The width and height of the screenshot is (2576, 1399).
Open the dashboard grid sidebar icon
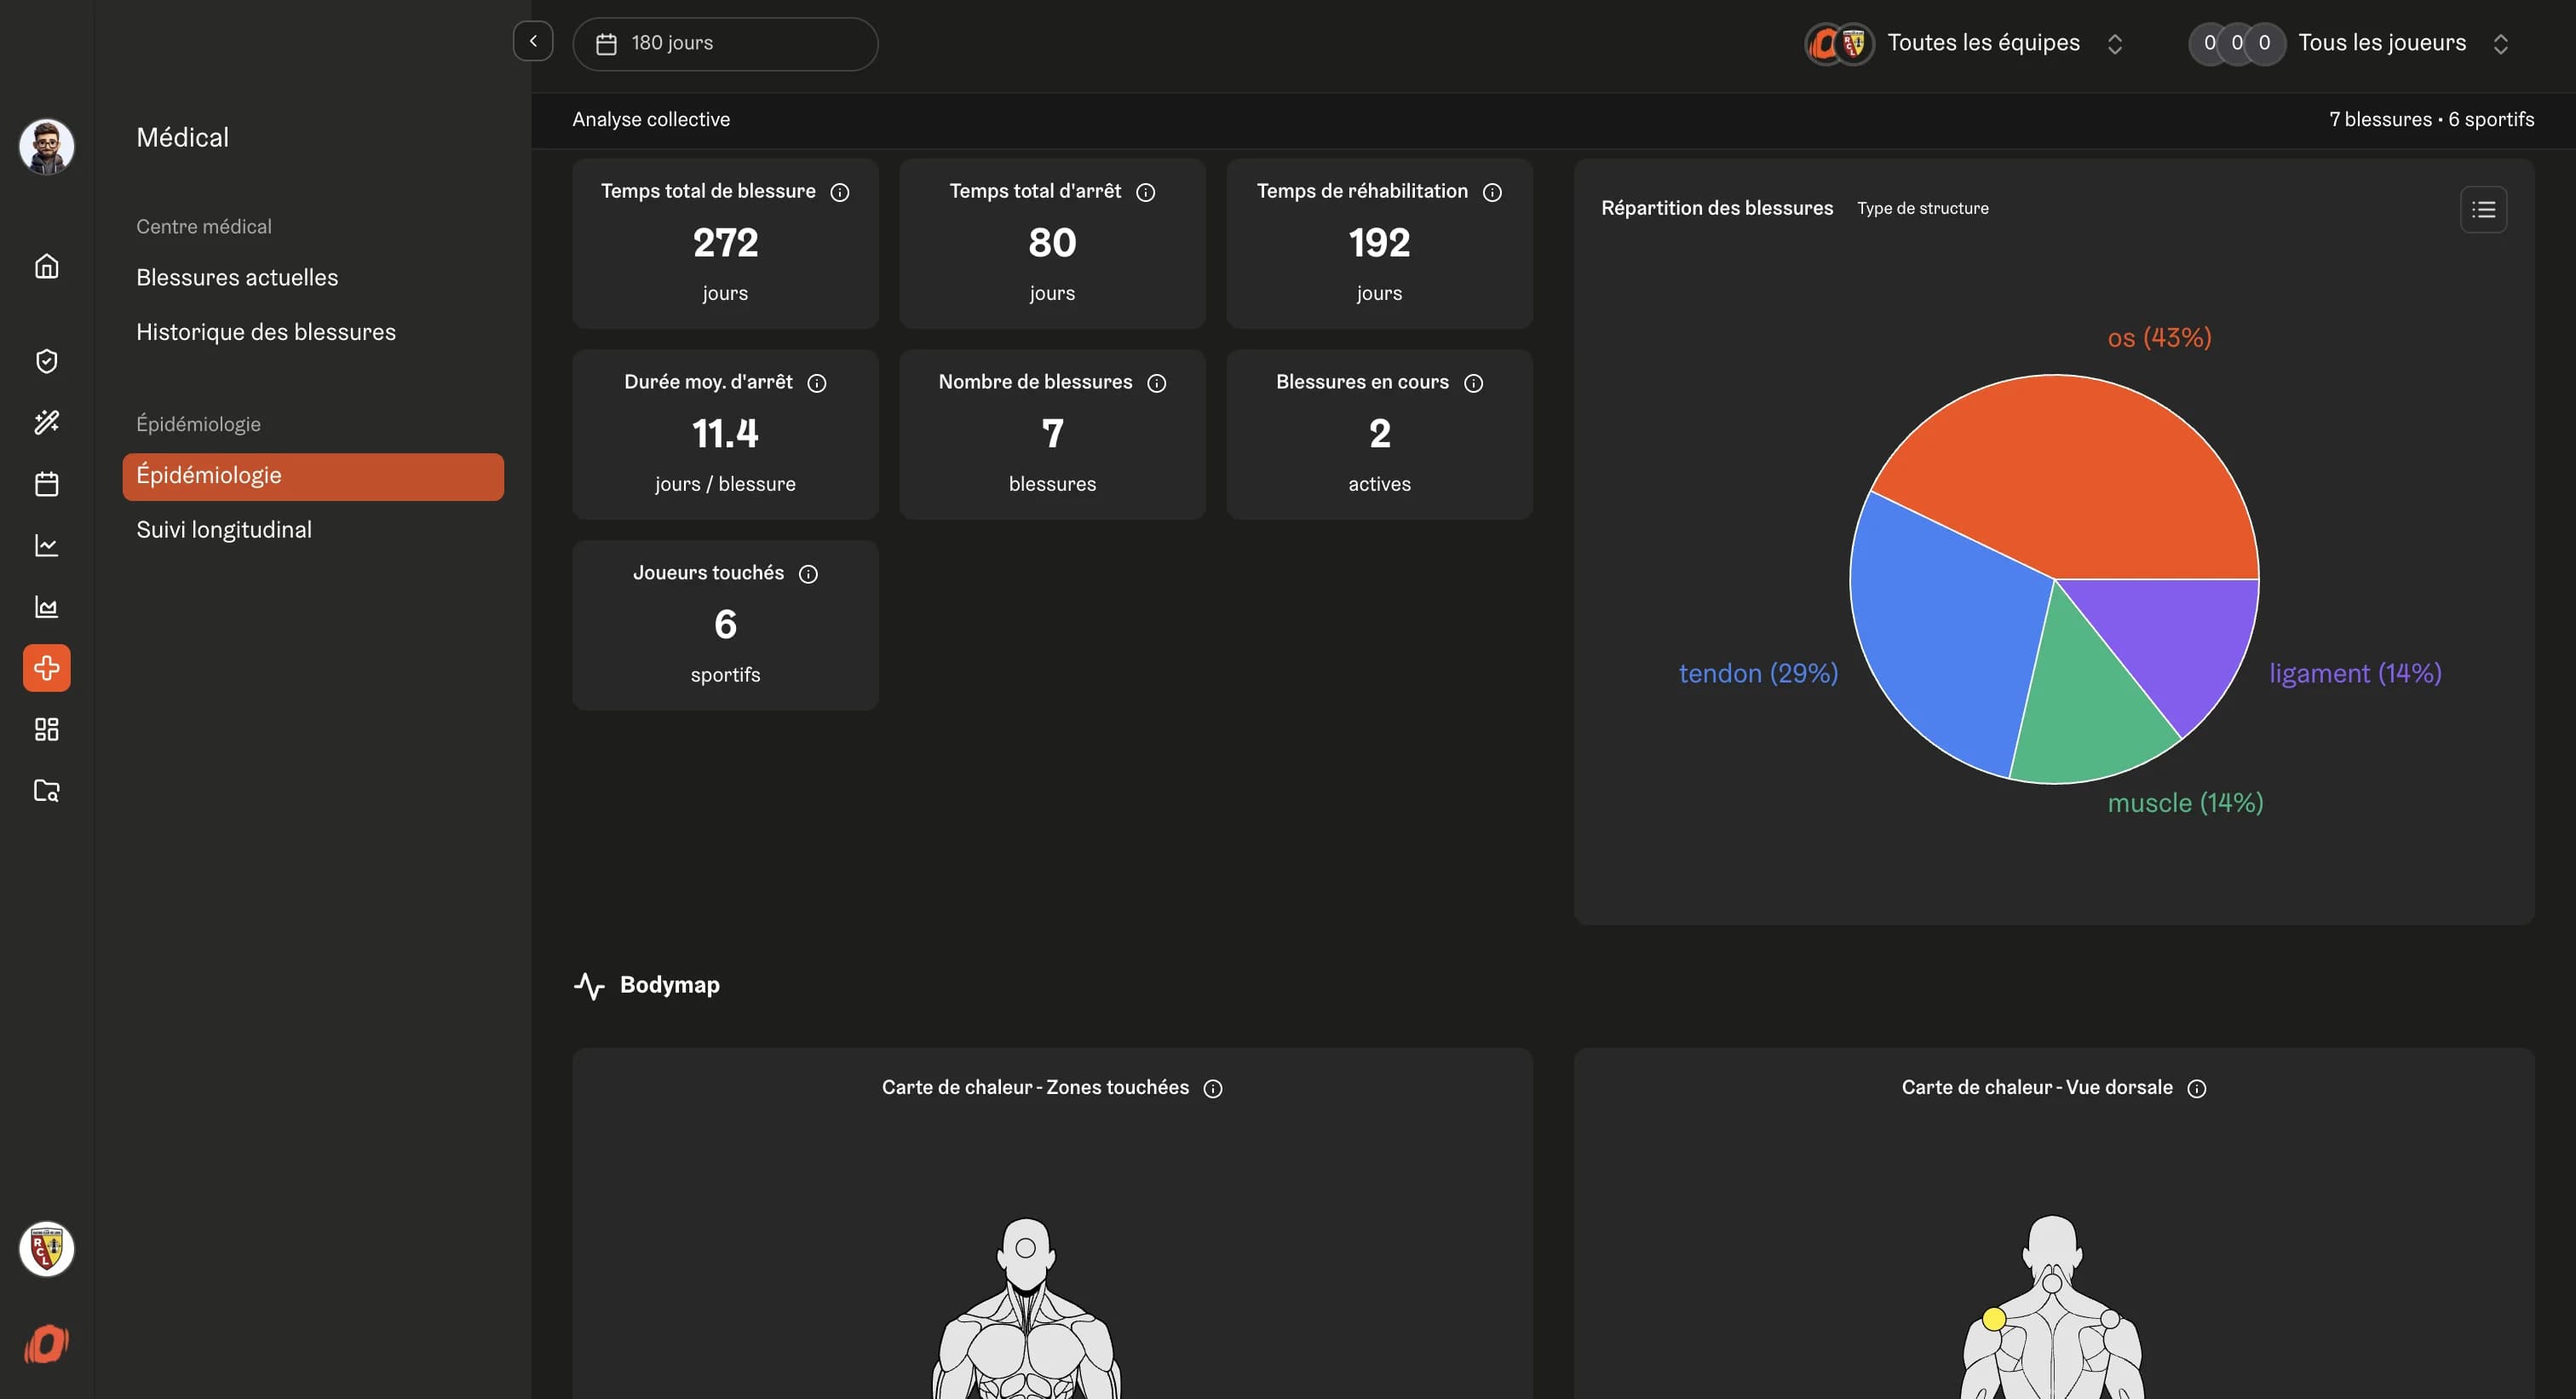[46, 729]
